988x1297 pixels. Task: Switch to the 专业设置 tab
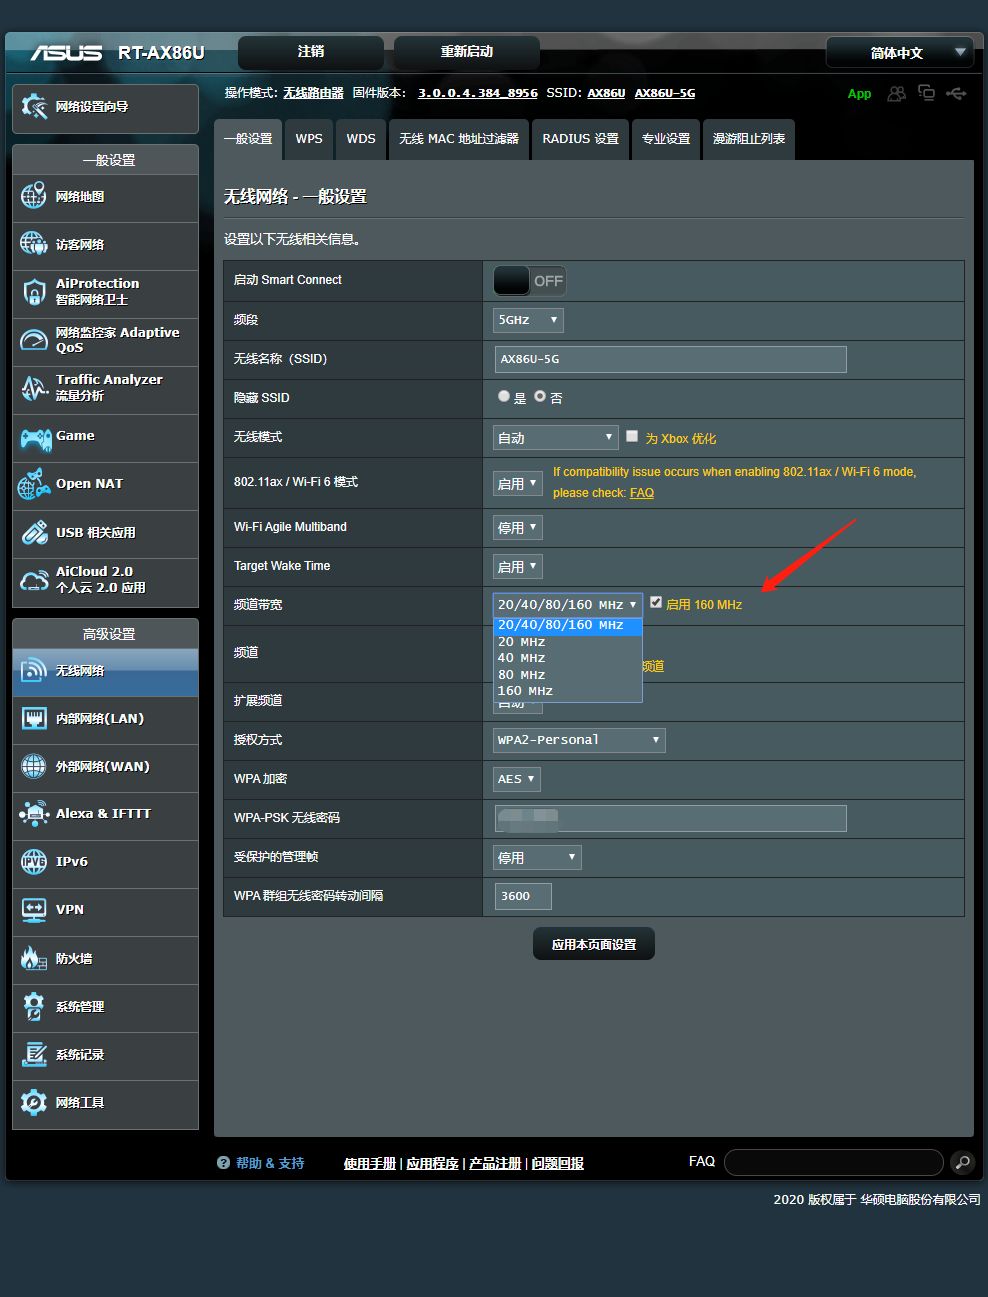tap(666, 139)
